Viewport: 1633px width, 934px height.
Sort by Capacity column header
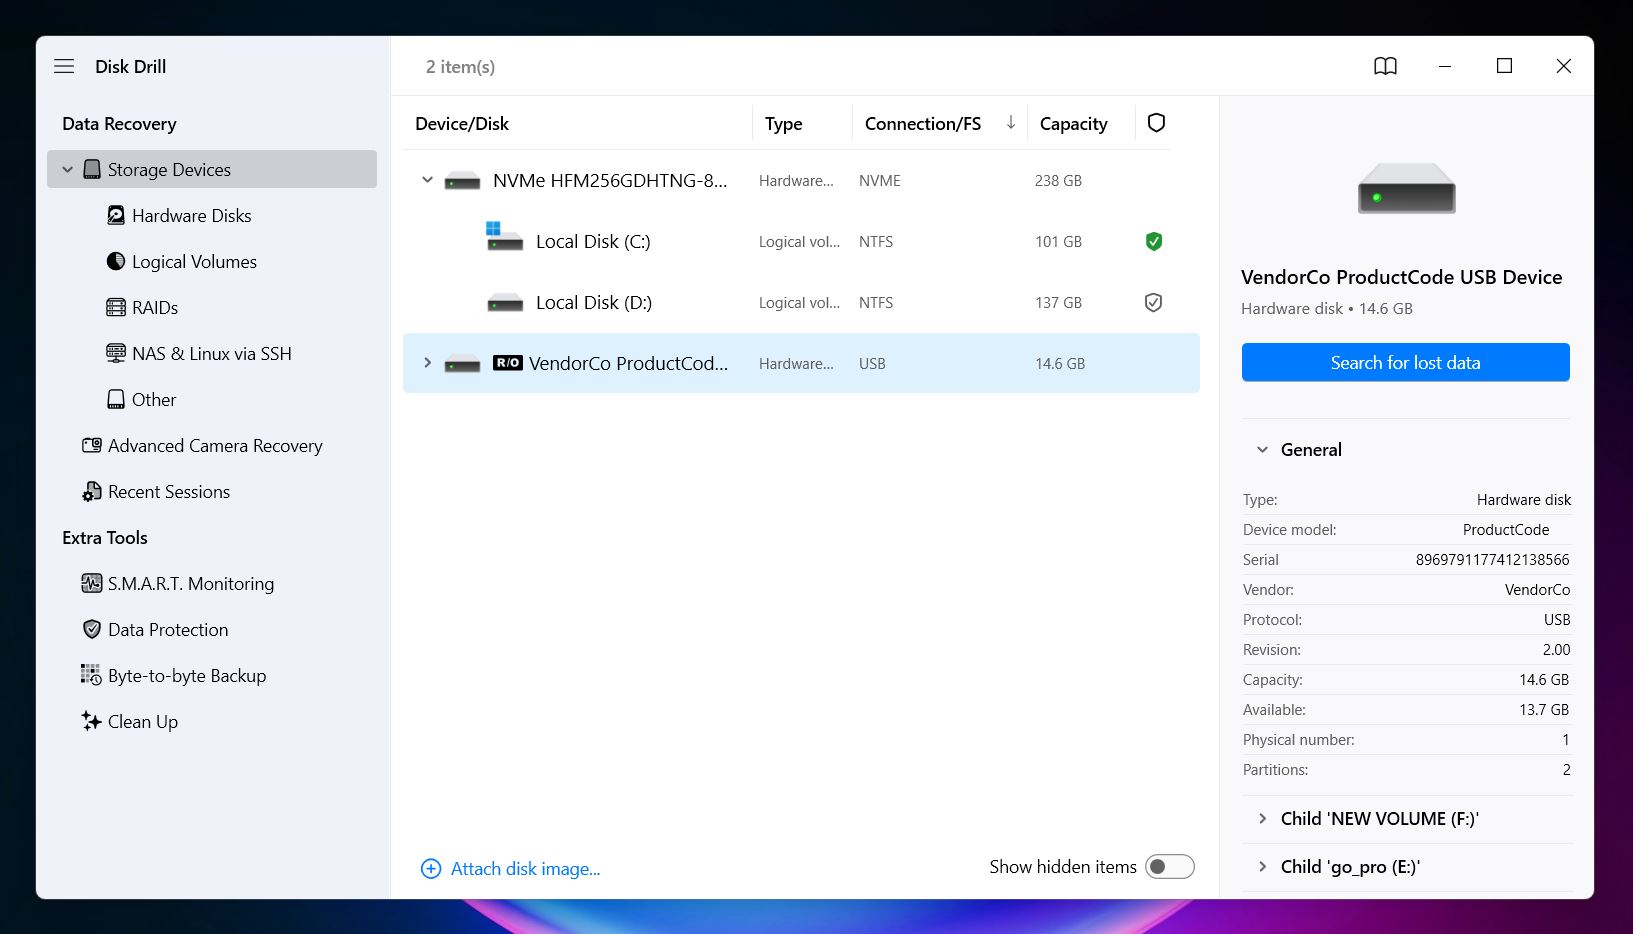1073,123
